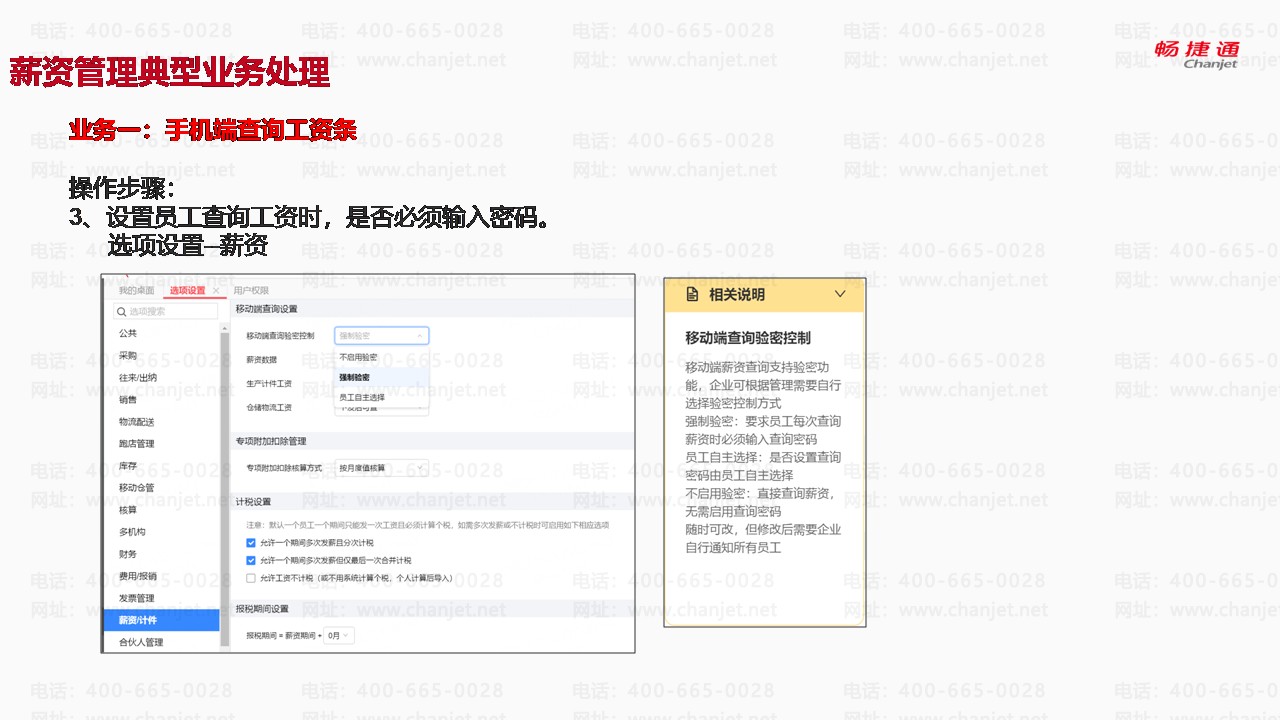Open the 移动端查询验密控制 dropdown
The width and height of the screenshot is (1280, 720).
(x=381, y=336)
